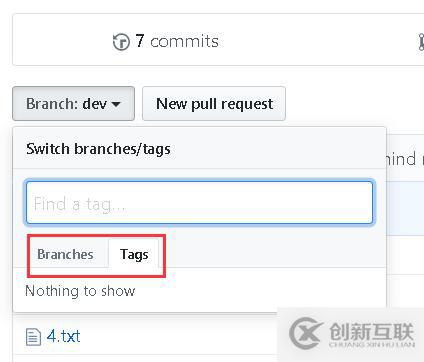Open the 4.txt file link

pyautogui.click(x=63, y=336)
